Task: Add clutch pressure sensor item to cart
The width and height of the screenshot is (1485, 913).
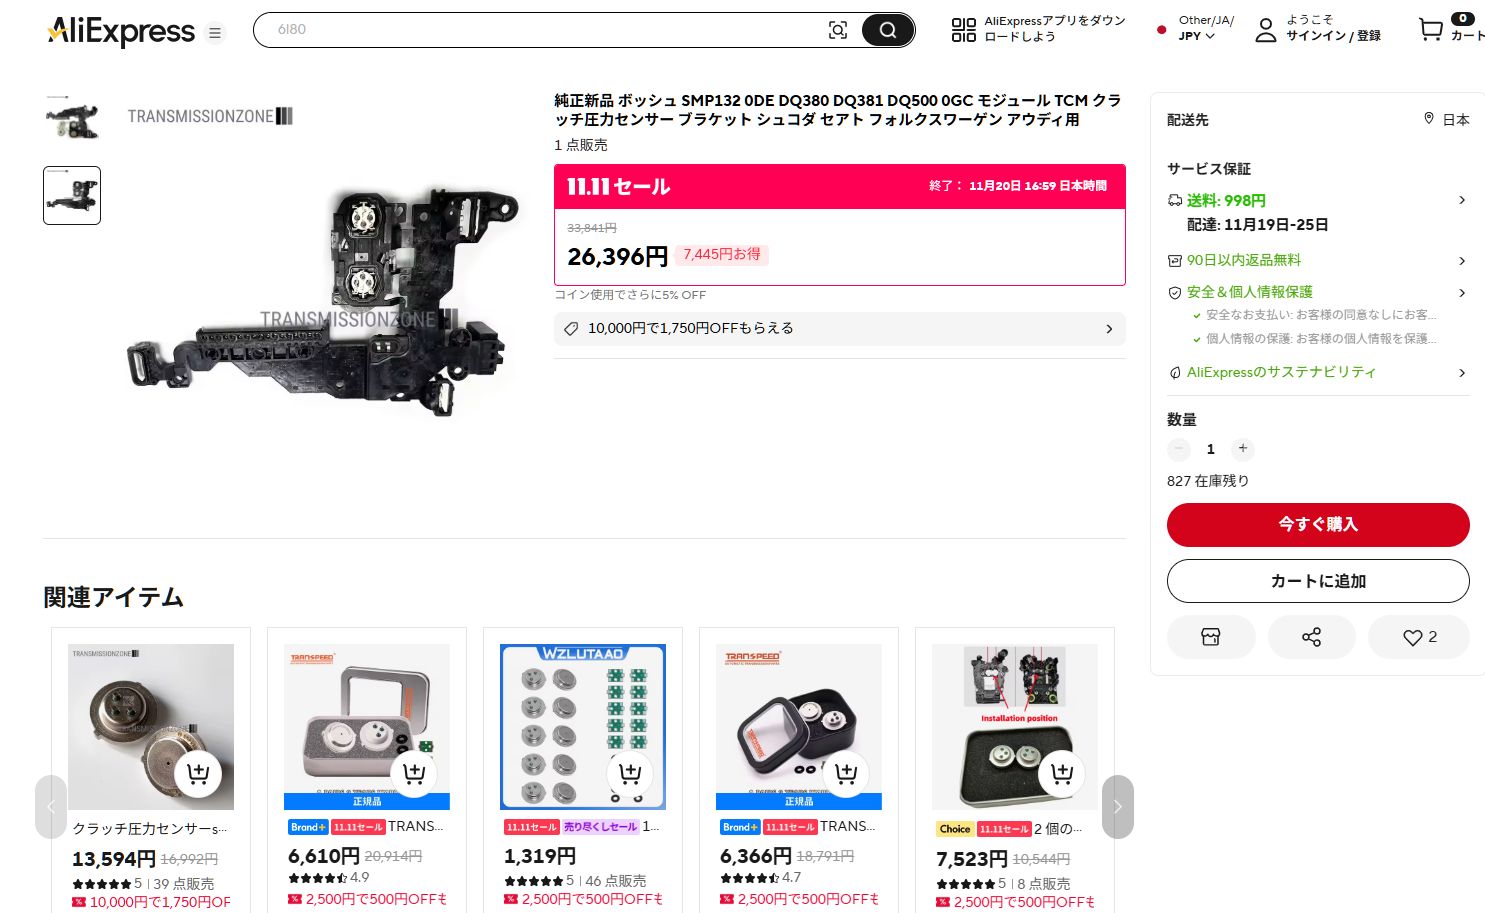Action: 198,773
